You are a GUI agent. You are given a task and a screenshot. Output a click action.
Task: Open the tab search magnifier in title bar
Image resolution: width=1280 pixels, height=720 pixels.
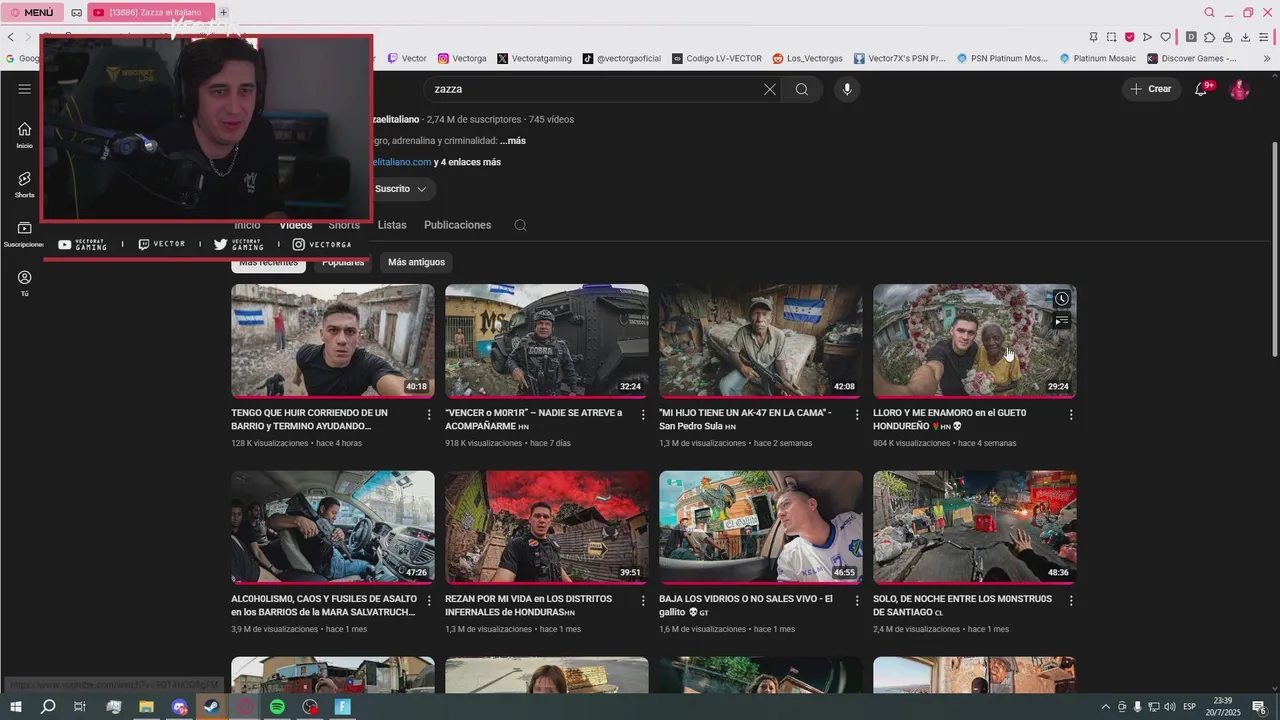[x=1209, y=12]
